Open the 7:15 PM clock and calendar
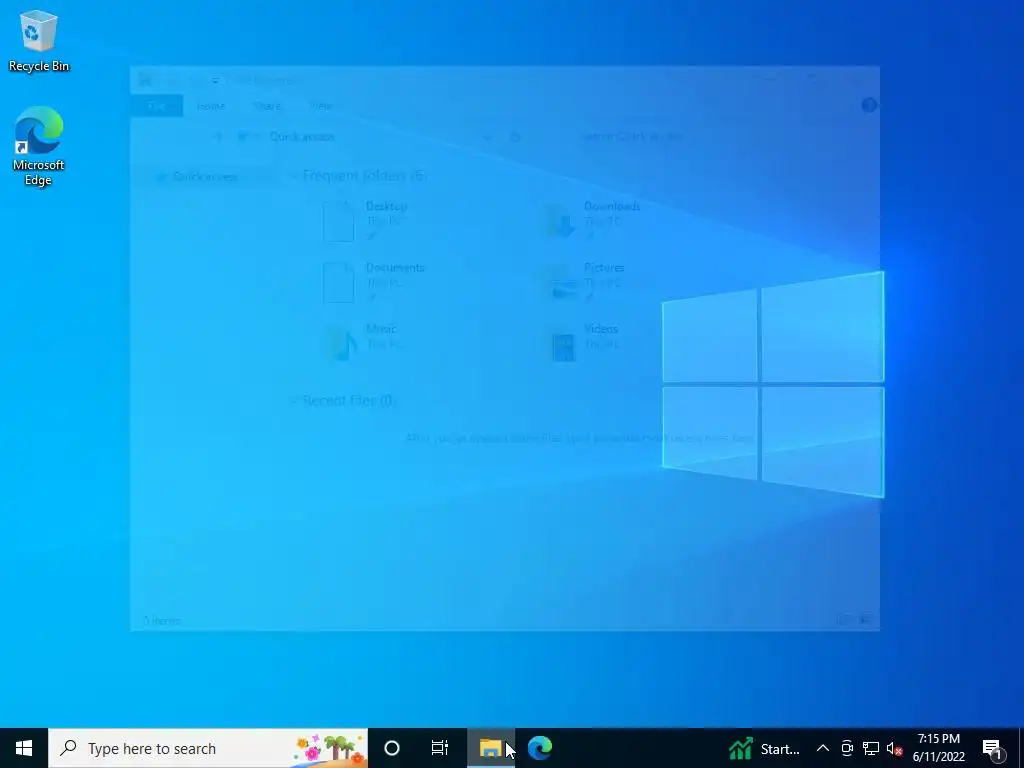 (938, 748)
